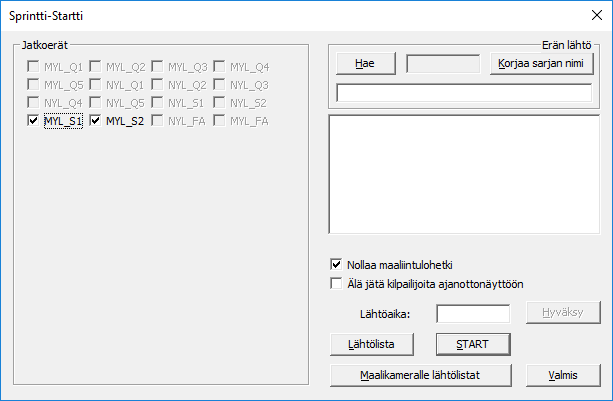Focus the wide text field below Hae
Image resolution: width=613 pixels, height=401 pixels.
click(464, 94)
